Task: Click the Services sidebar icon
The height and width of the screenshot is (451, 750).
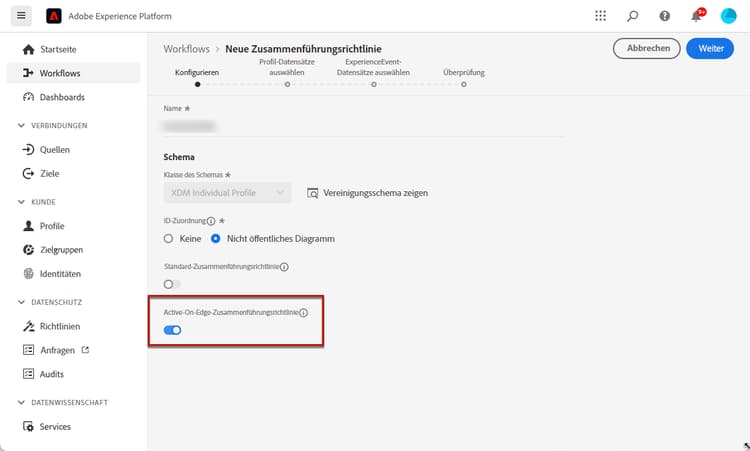Action: (29, 427)
